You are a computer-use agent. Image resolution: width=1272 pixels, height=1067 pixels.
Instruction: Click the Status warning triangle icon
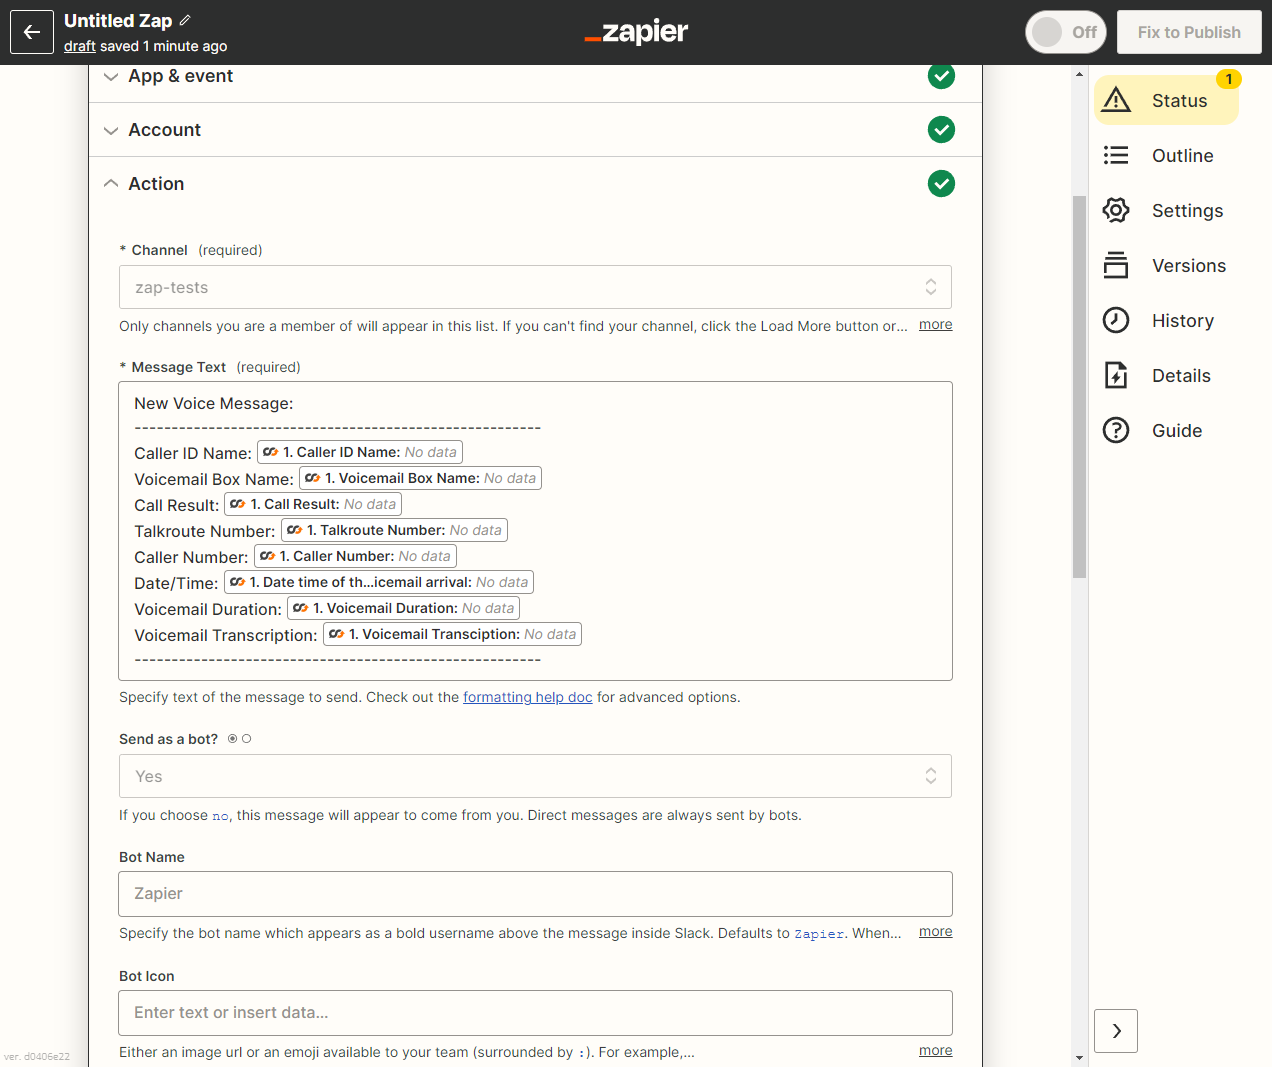tap(1116, 100)
